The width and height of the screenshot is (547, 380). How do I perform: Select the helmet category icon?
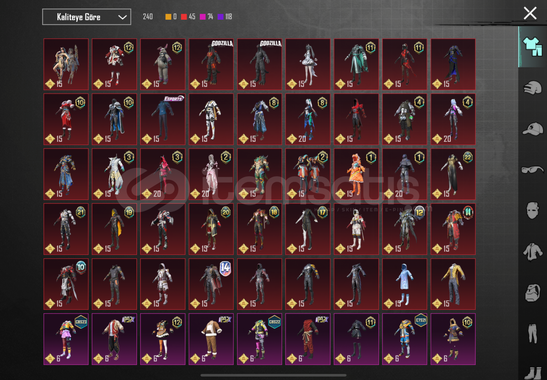533,87
